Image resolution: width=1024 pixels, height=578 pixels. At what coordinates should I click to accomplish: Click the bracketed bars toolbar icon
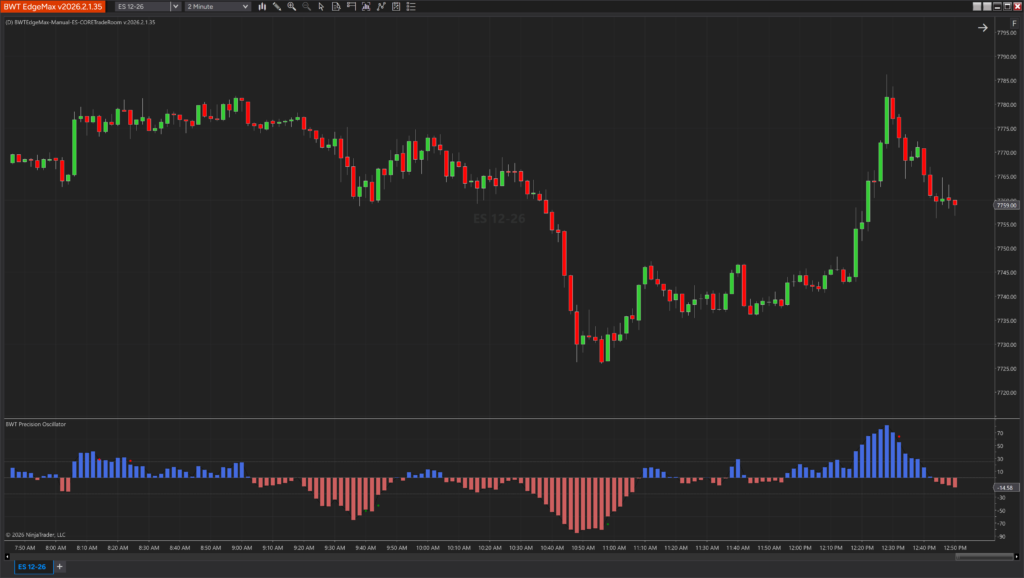[366, 7]
